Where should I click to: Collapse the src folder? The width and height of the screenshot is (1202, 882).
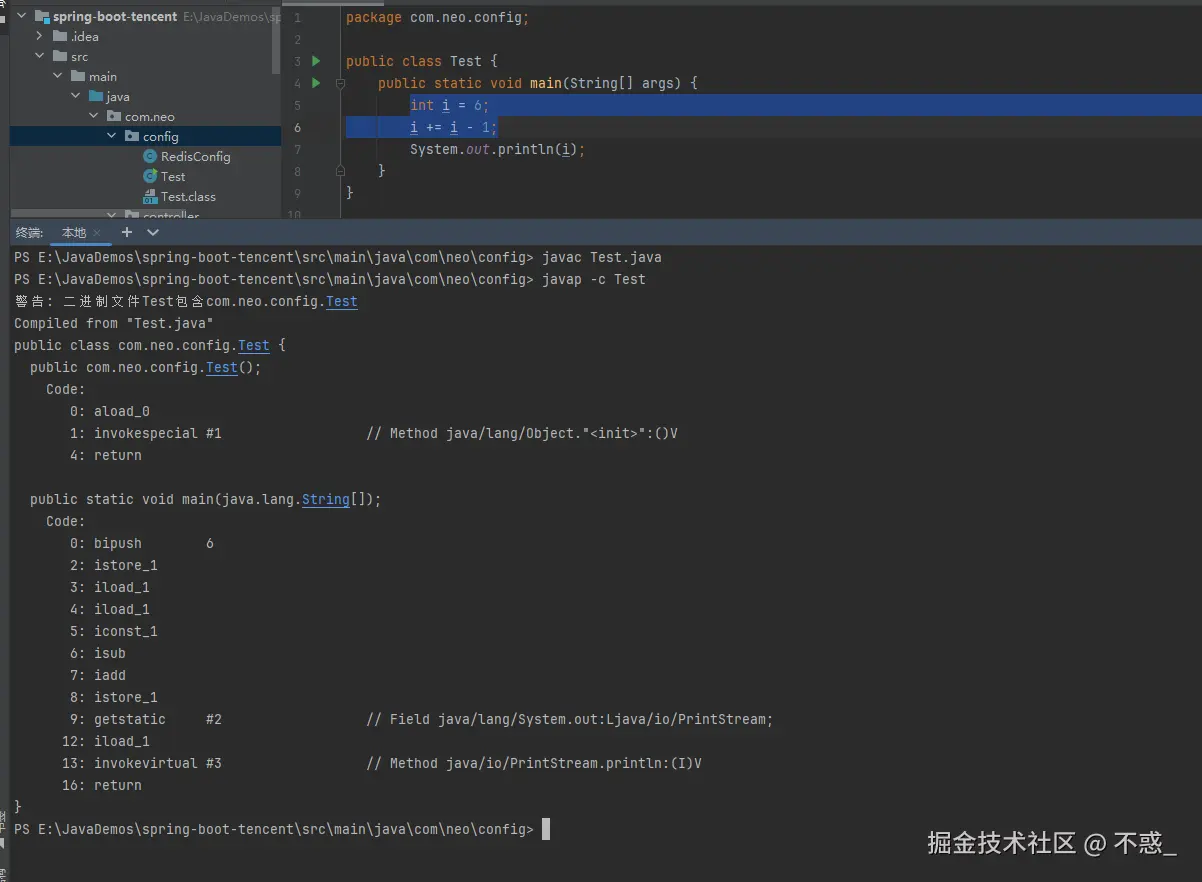click(39, 56)
